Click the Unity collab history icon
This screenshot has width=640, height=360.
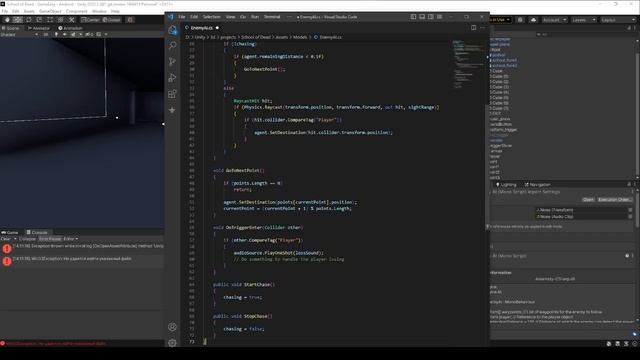pos(520,20)
